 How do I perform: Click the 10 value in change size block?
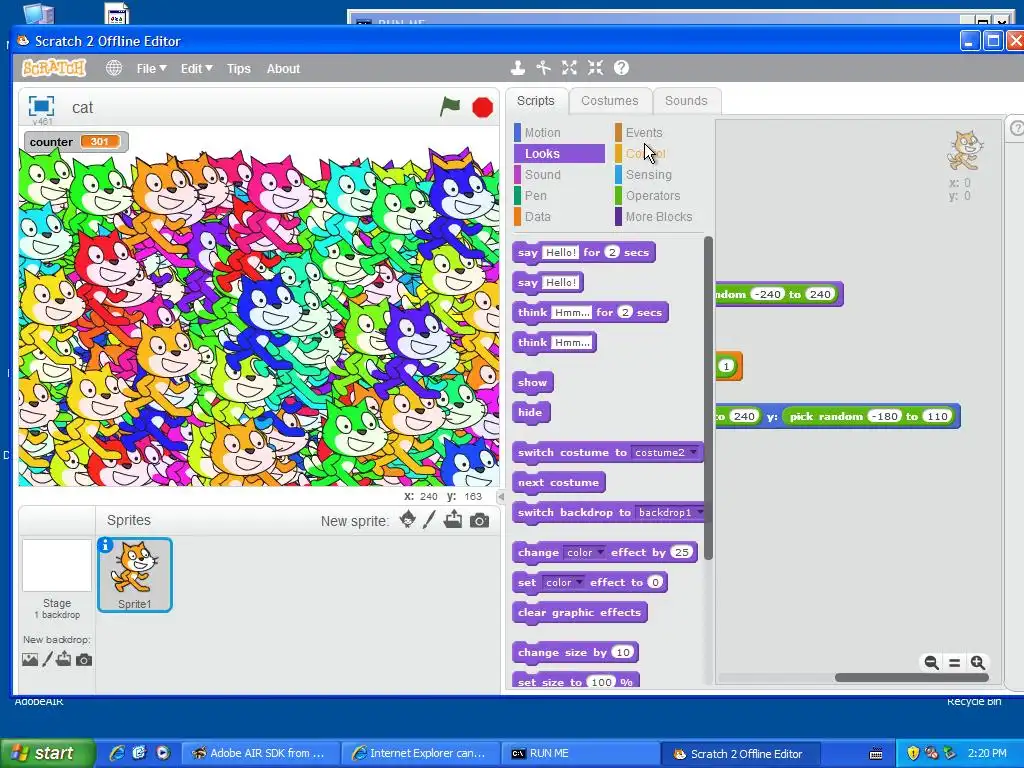623,652
